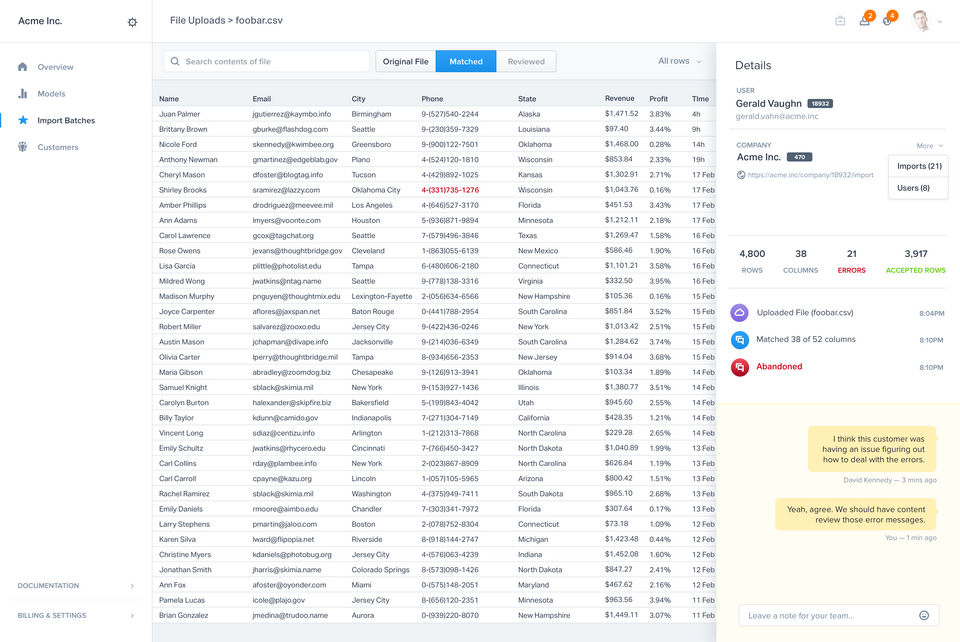Click the red phone number 4-(331)735-1276
The height and width of the screenshot is (642, 960).
point(450,190)
